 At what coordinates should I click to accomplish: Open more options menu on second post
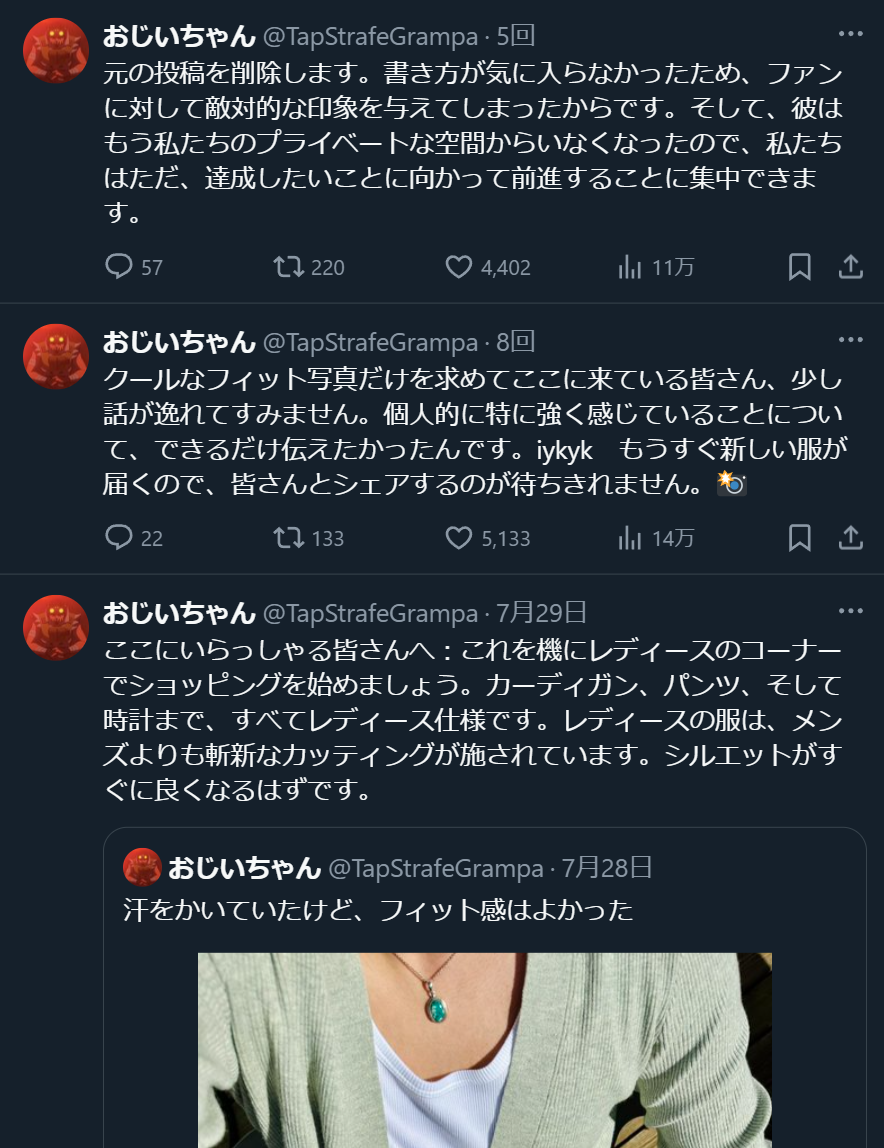850,340
